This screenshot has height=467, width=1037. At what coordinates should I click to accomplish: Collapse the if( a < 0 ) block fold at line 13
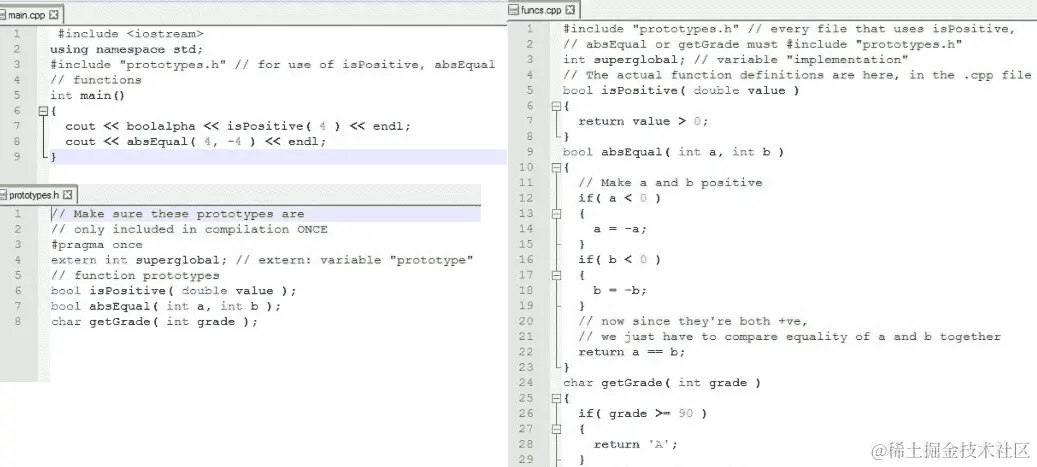[x=556, y=214]
